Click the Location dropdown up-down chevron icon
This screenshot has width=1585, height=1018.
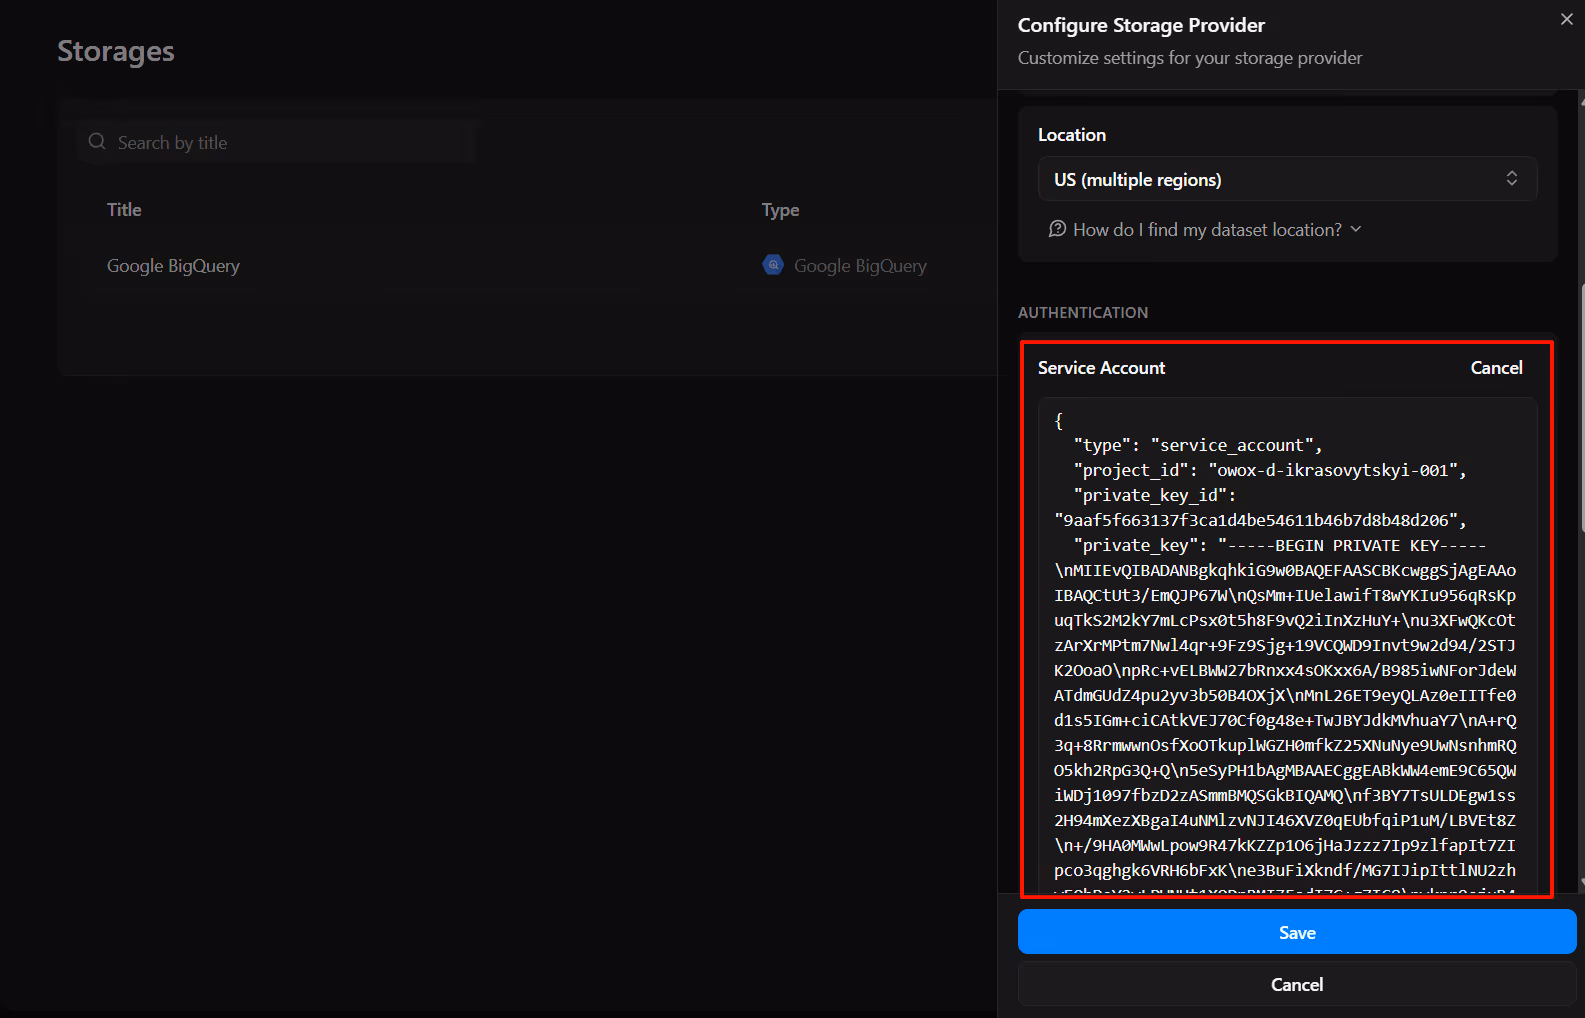point(1512,178)
